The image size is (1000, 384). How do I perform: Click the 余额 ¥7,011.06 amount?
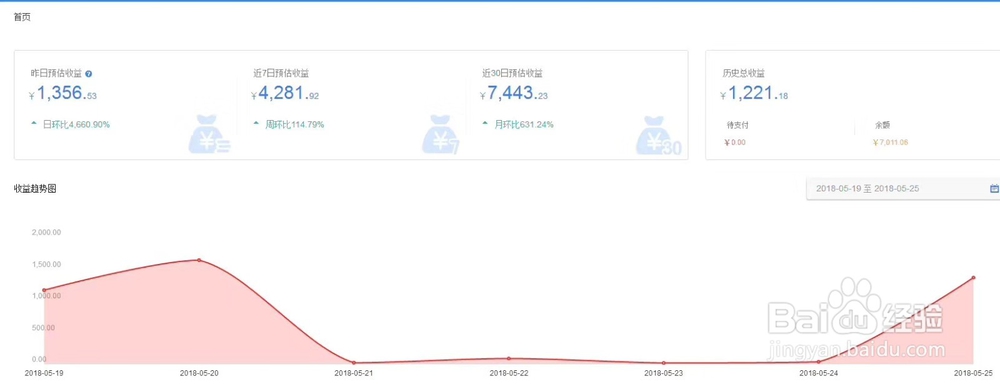890,142
